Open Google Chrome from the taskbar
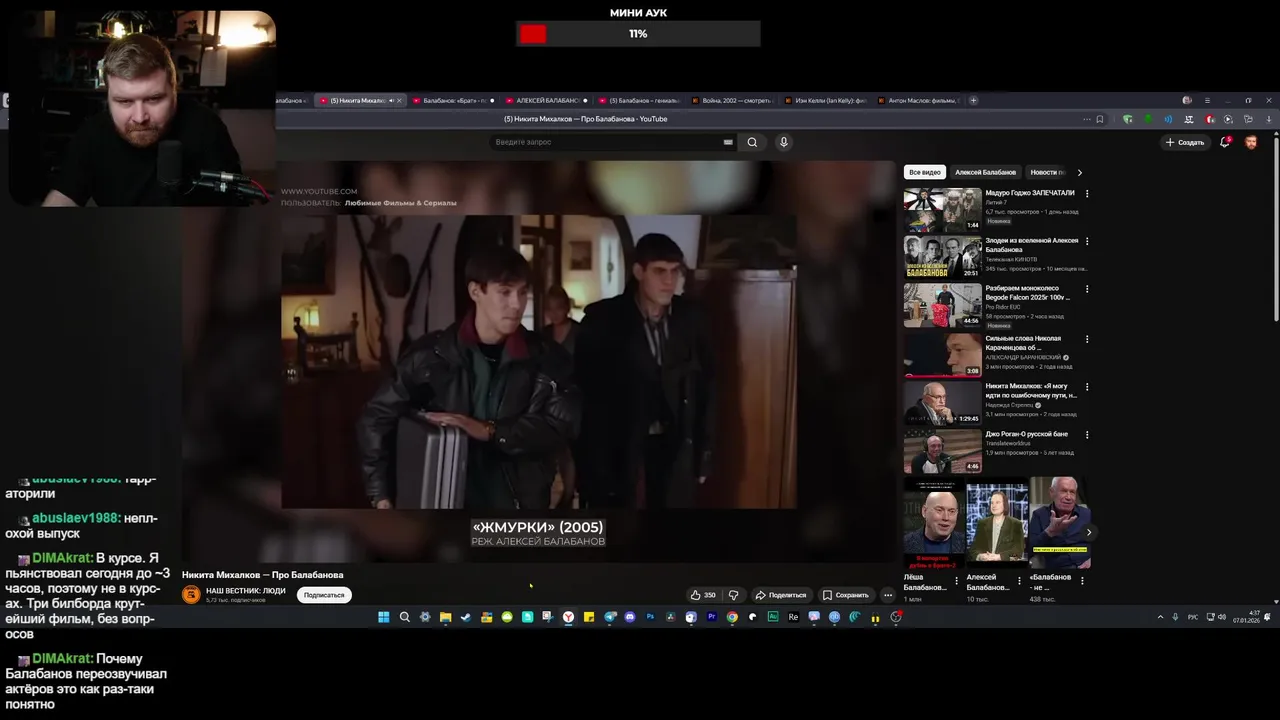The height and width of the screenshot is (720, 1280). [732, 617]
